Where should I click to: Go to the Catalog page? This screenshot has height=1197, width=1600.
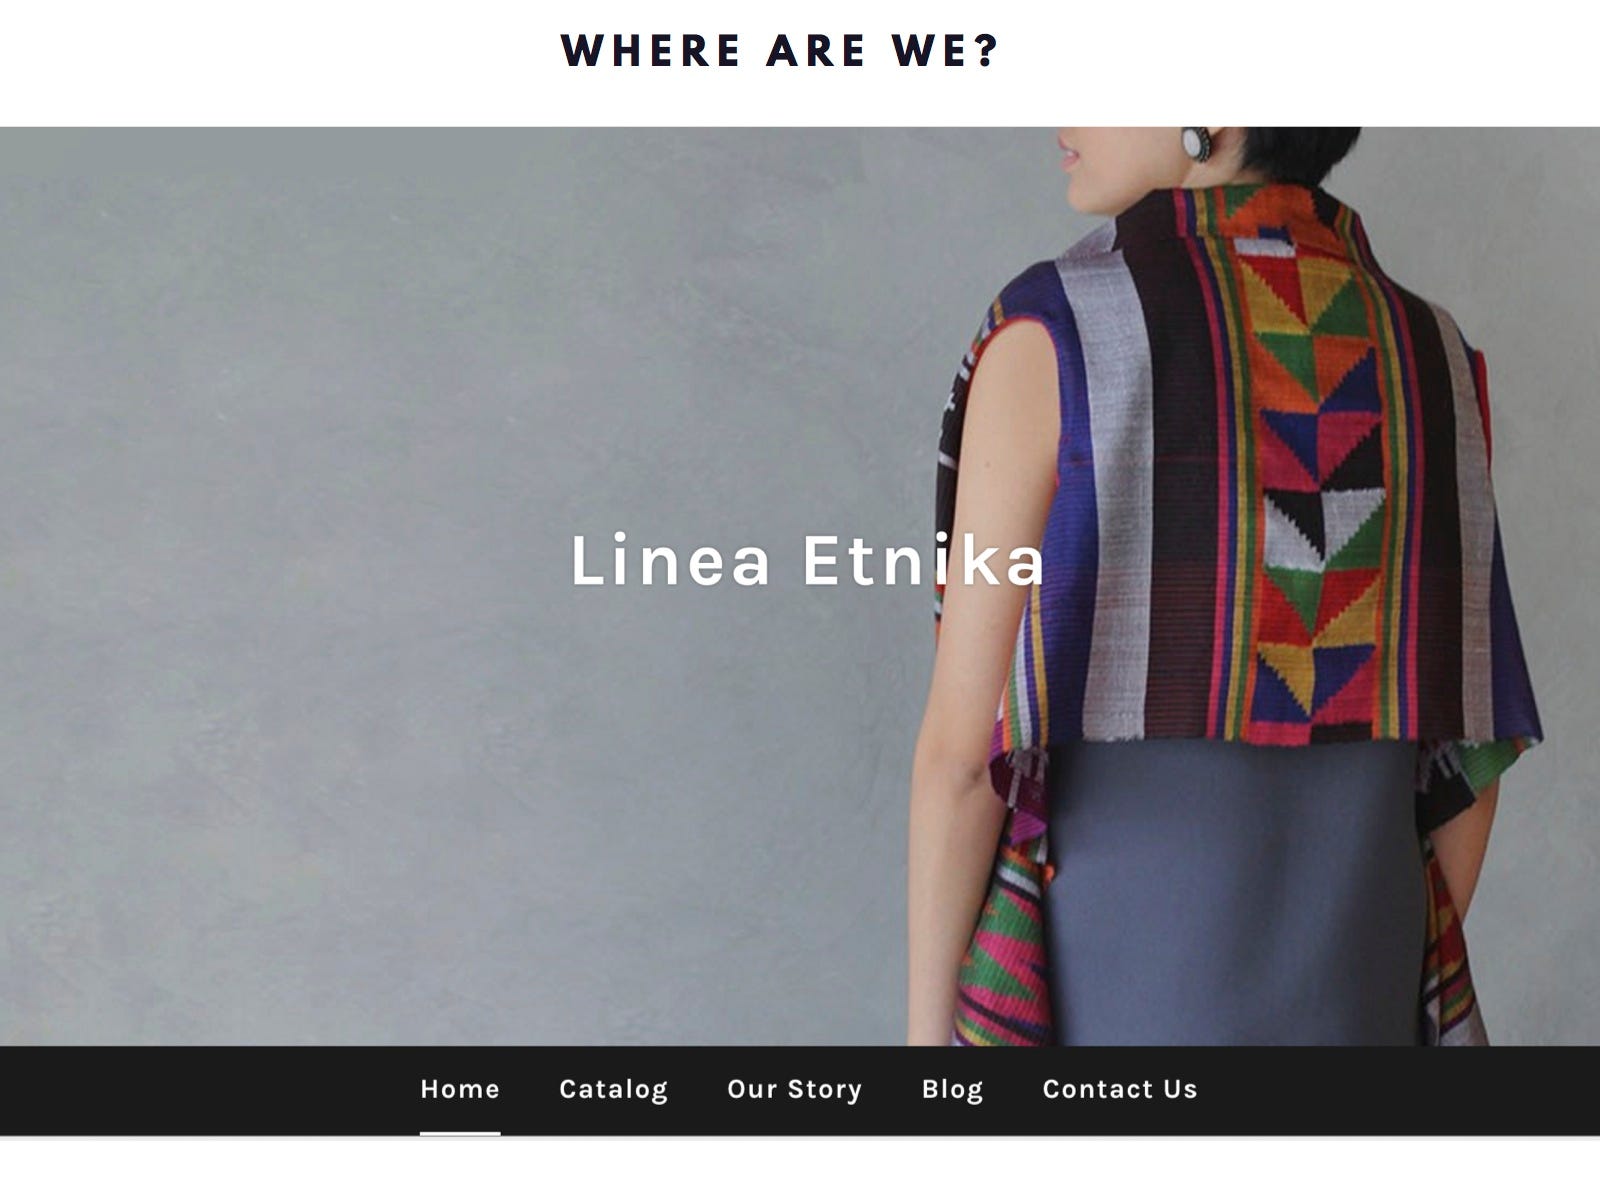coord(613,1089)
